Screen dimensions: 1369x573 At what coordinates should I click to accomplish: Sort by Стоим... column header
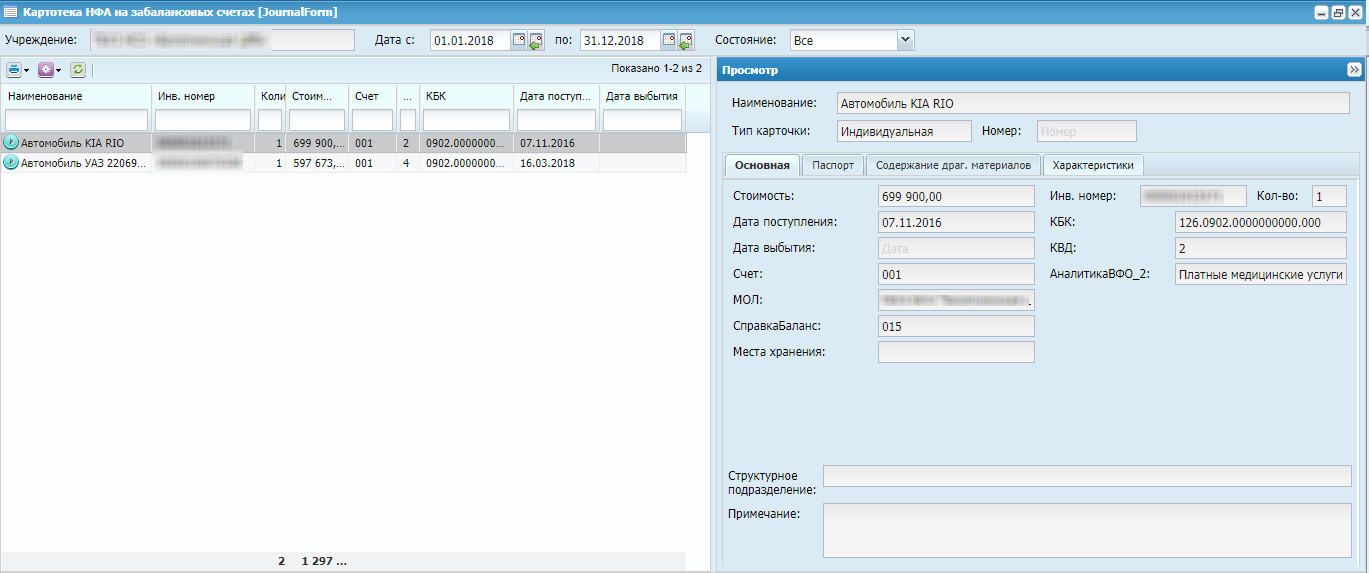317,96
